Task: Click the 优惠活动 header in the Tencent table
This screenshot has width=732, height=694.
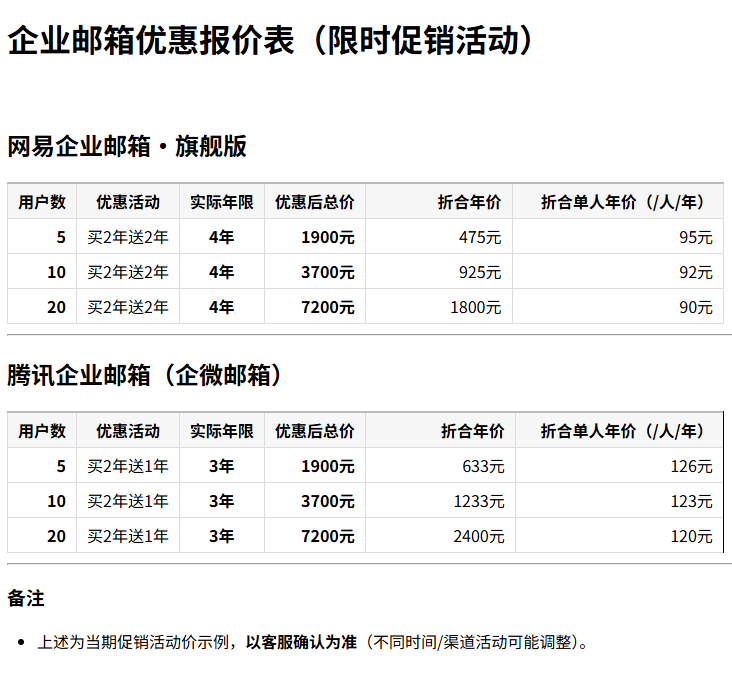Action: 128,431
